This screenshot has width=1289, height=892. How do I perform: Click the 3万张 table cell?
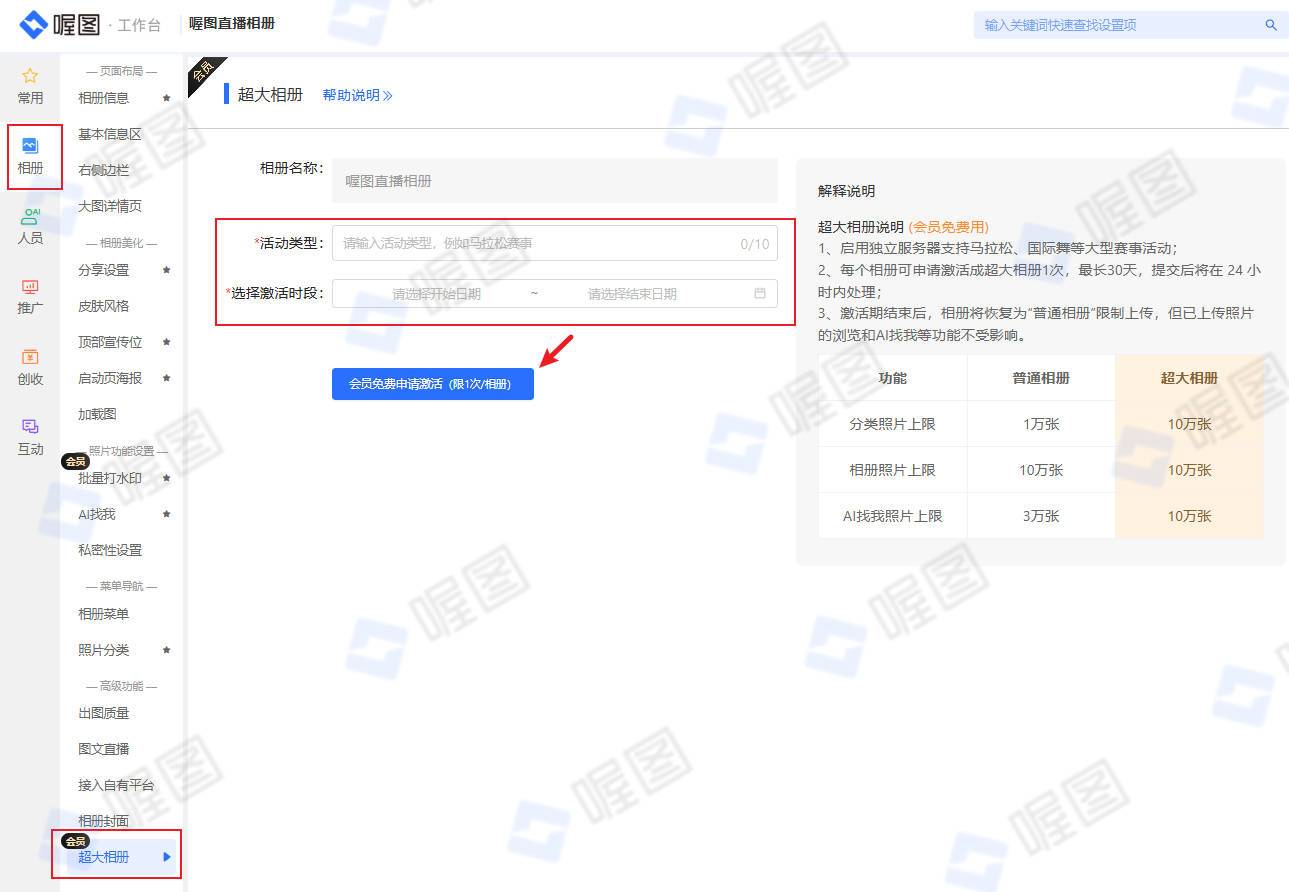coord(1041,516)
